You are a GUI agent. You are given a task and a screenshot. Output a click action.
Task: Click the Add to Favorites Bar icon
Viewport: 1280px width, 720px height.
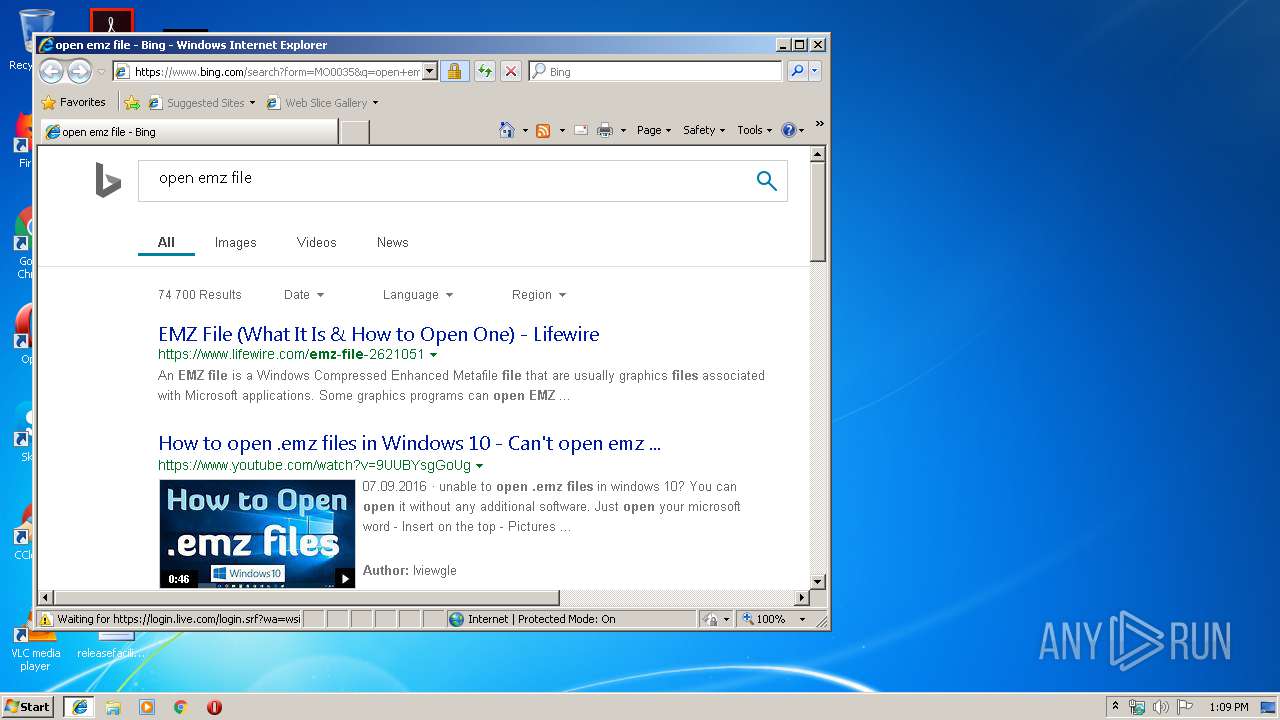click(132, 102)
